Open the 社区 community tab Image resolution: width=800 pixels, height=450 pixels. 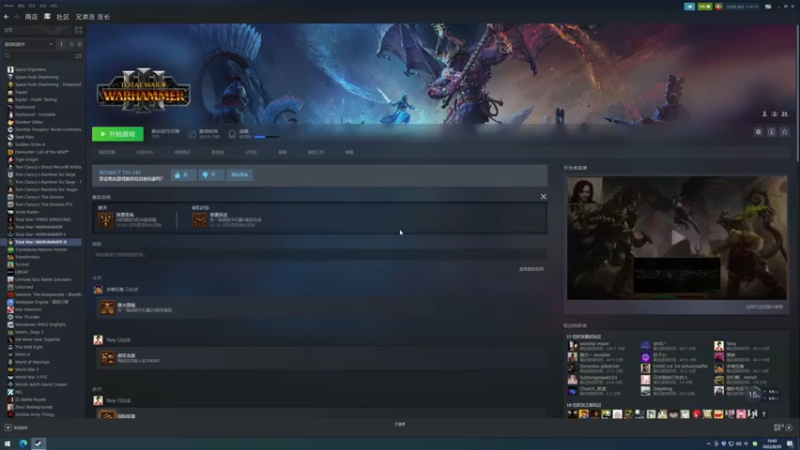point(63,17)
